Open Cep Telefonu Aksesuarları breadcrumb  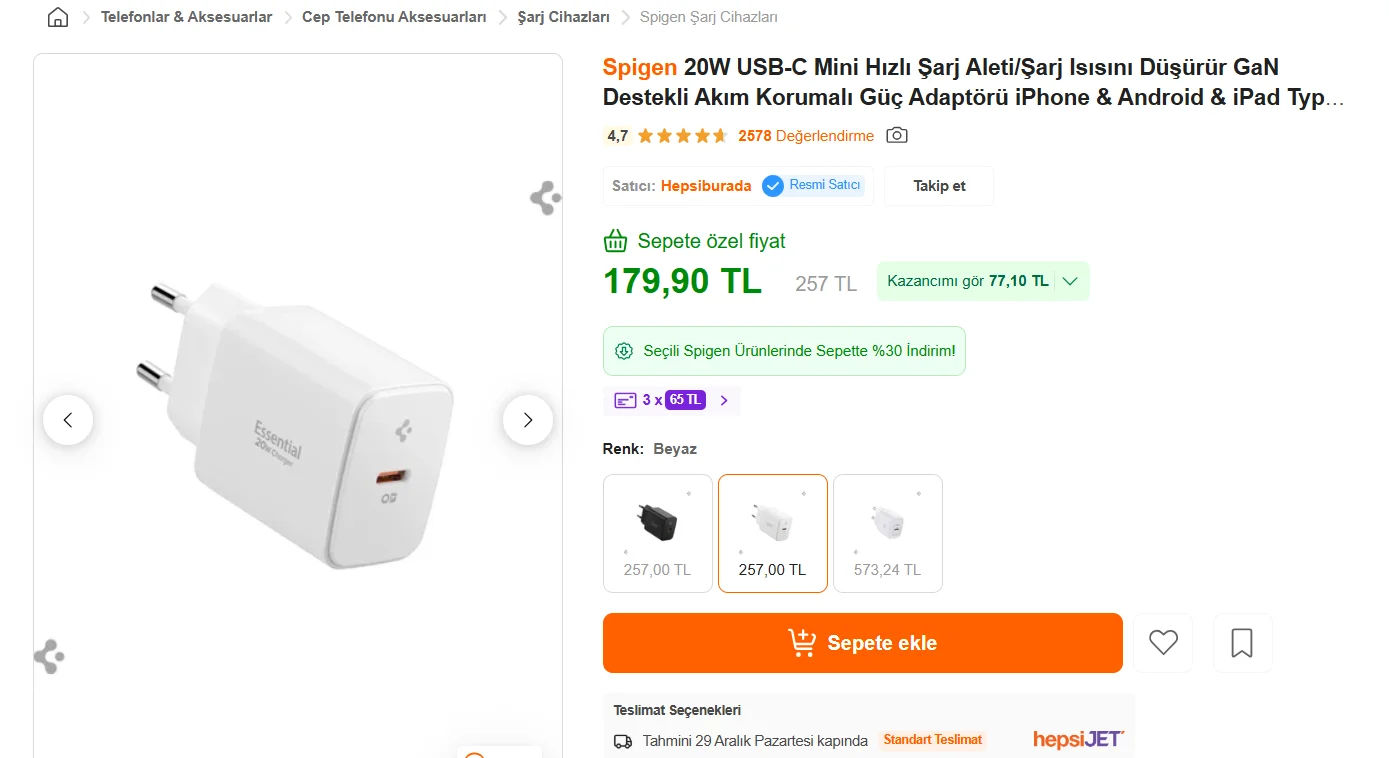pyautogui.click(x=394, y=17)
